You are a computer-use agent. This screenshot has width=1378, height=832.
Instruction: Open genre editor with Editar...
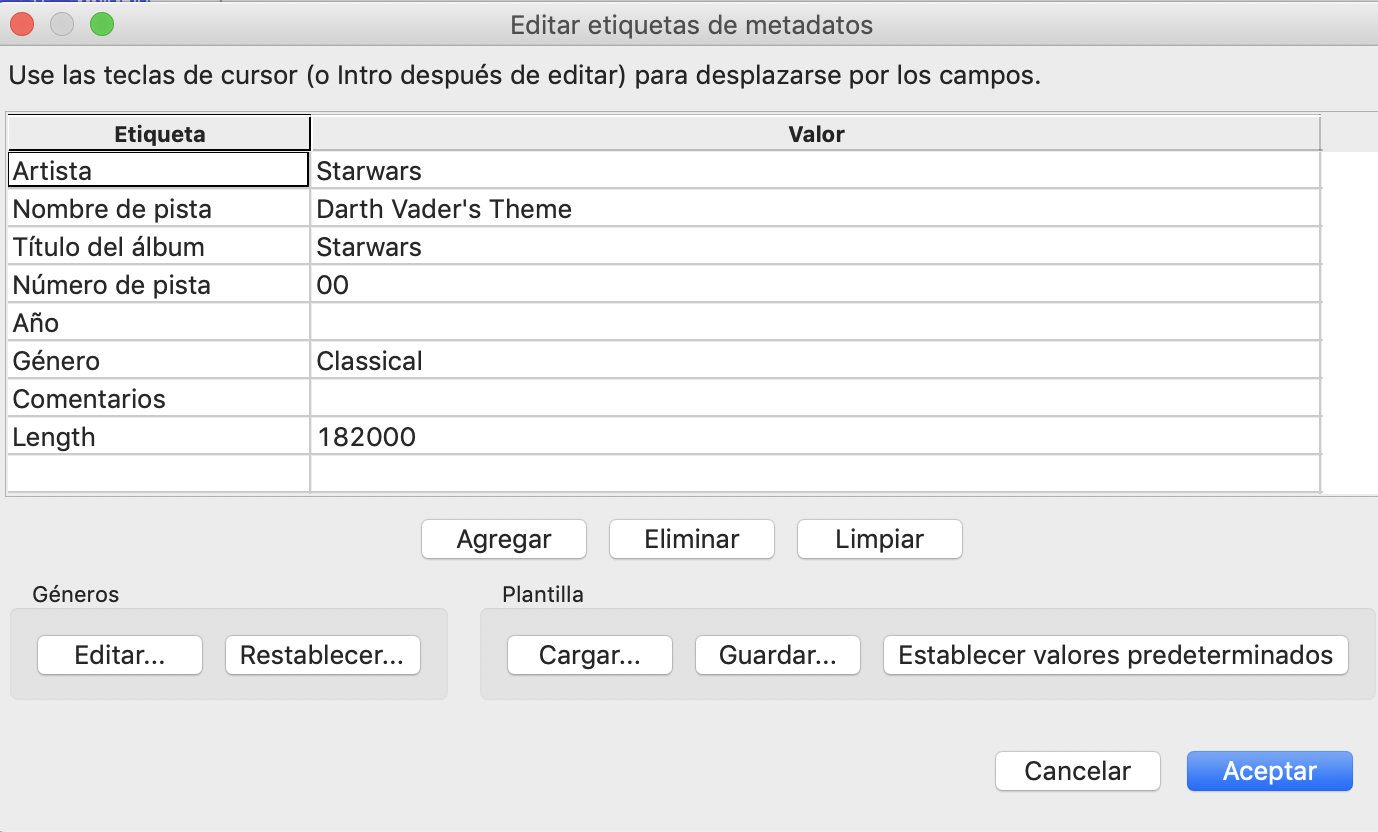point(120,656)
